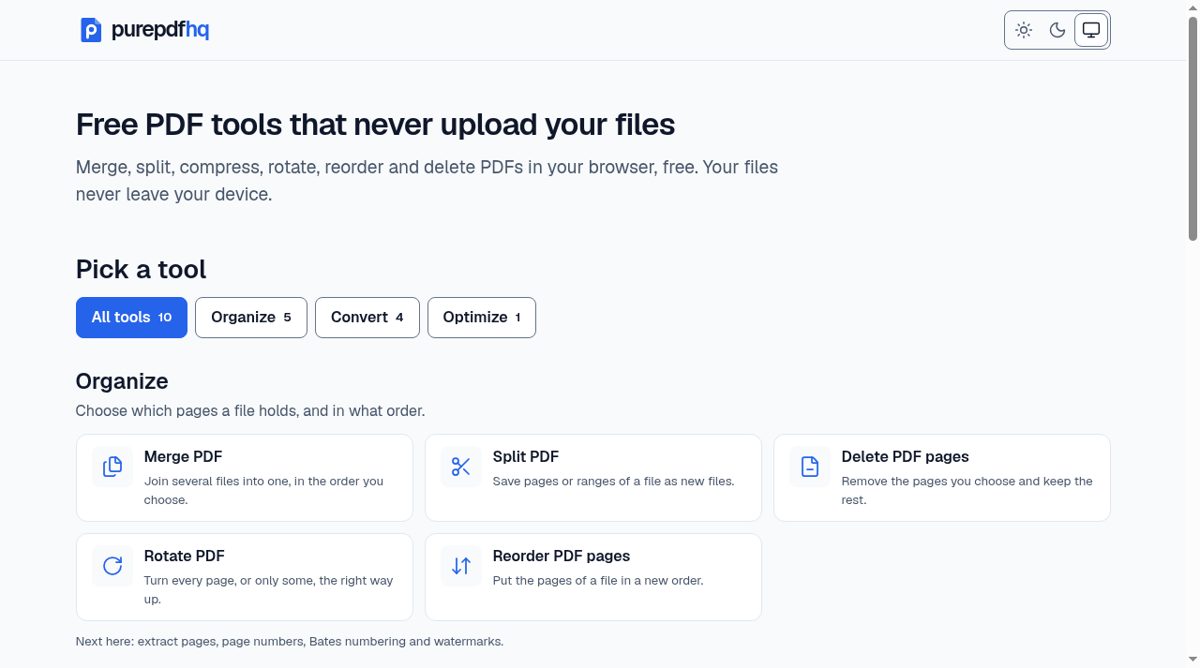Click the "Free PDF tools that never upload your files" heading
Image resolution: width=1200 pixels, height=668 pixels.
[375, 124]
